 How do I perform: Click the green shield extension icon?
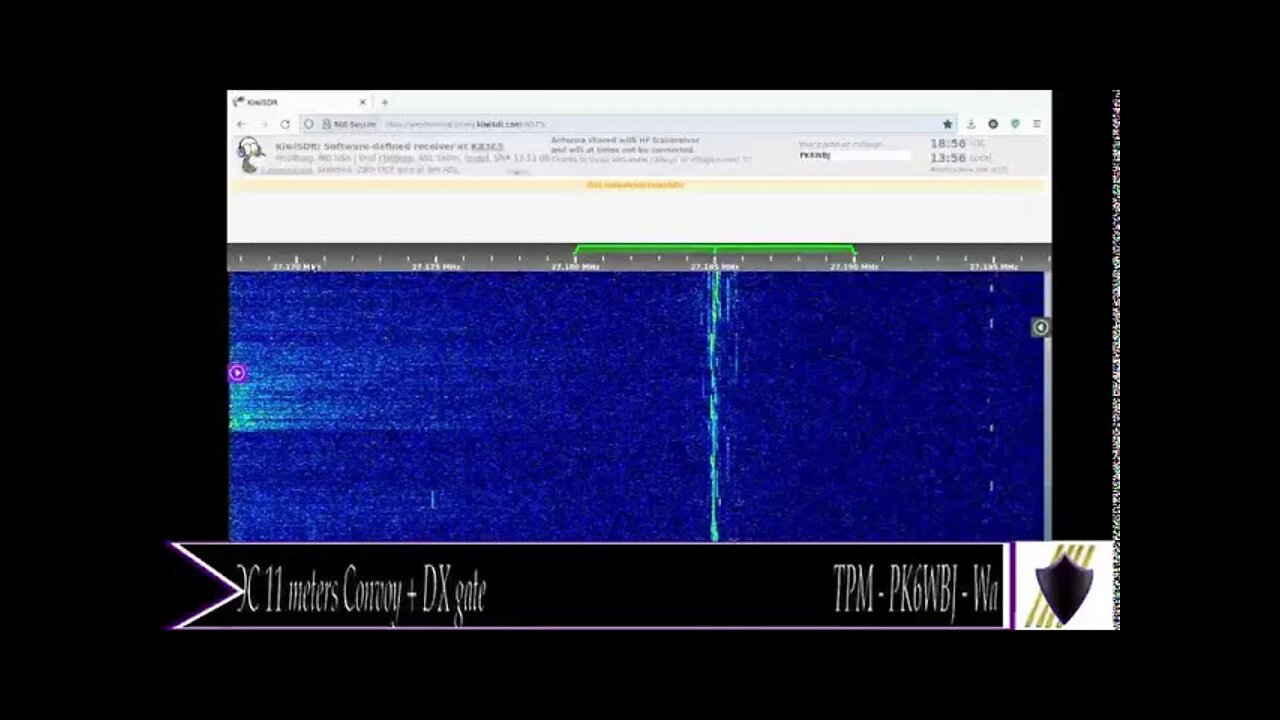(x=1015, y=124)
